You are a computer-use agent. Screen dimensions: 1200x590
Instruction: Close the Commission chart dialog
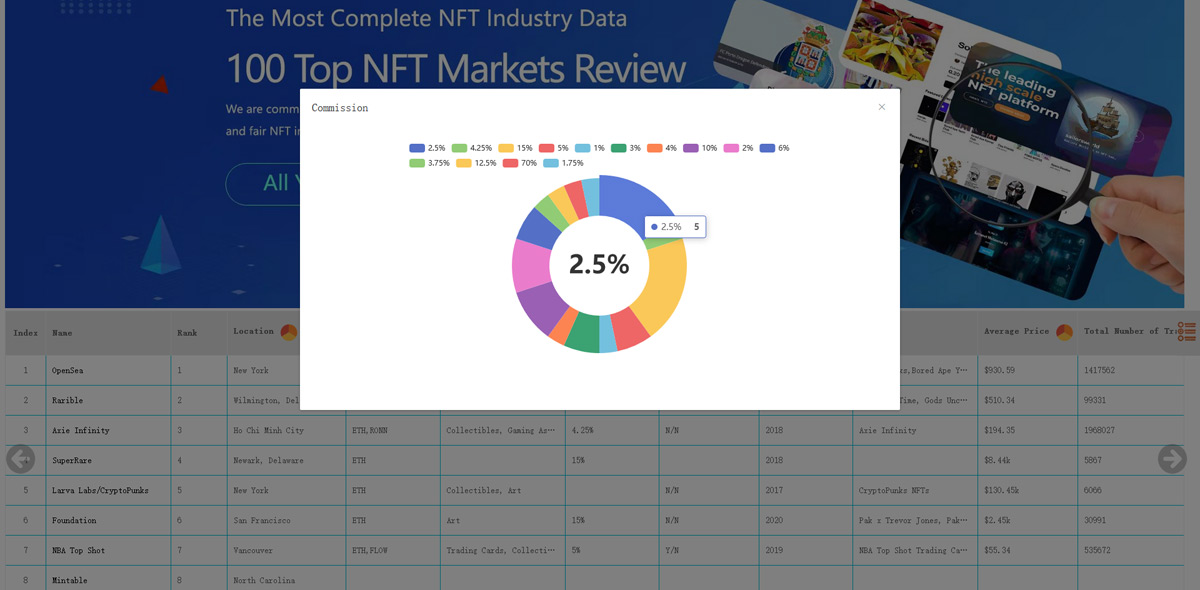(881, 107)
